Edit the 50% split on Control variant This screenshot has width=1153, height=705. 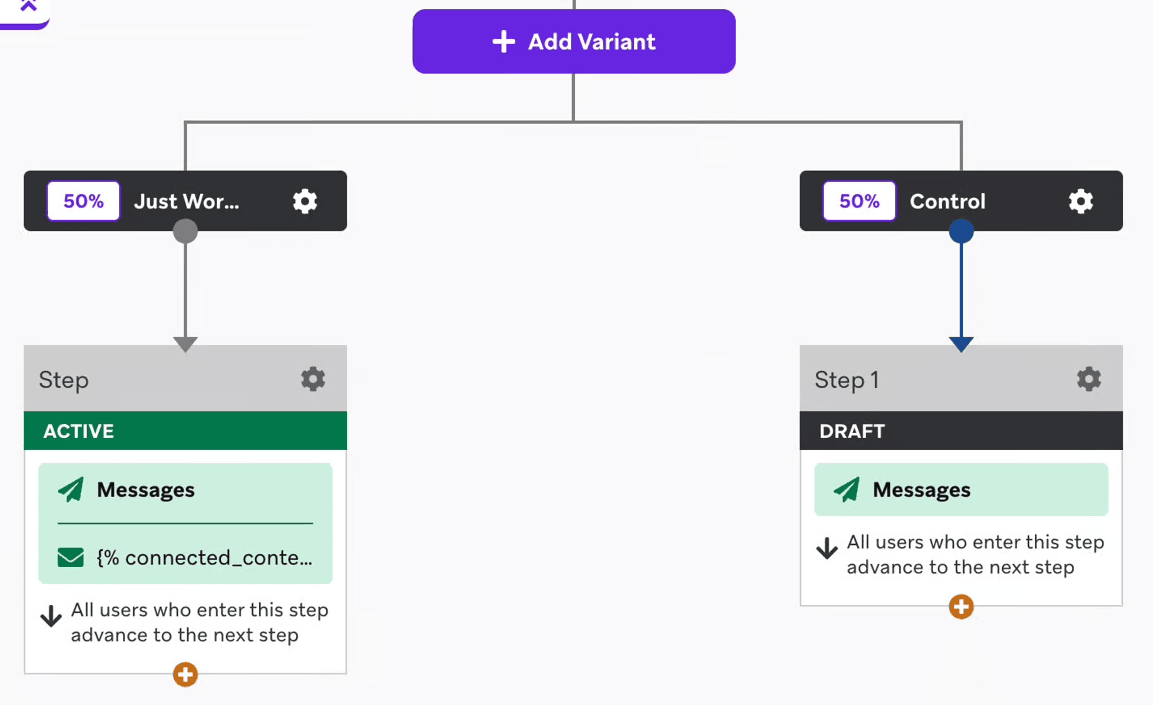pyautogui.click(x=859, y=201)
